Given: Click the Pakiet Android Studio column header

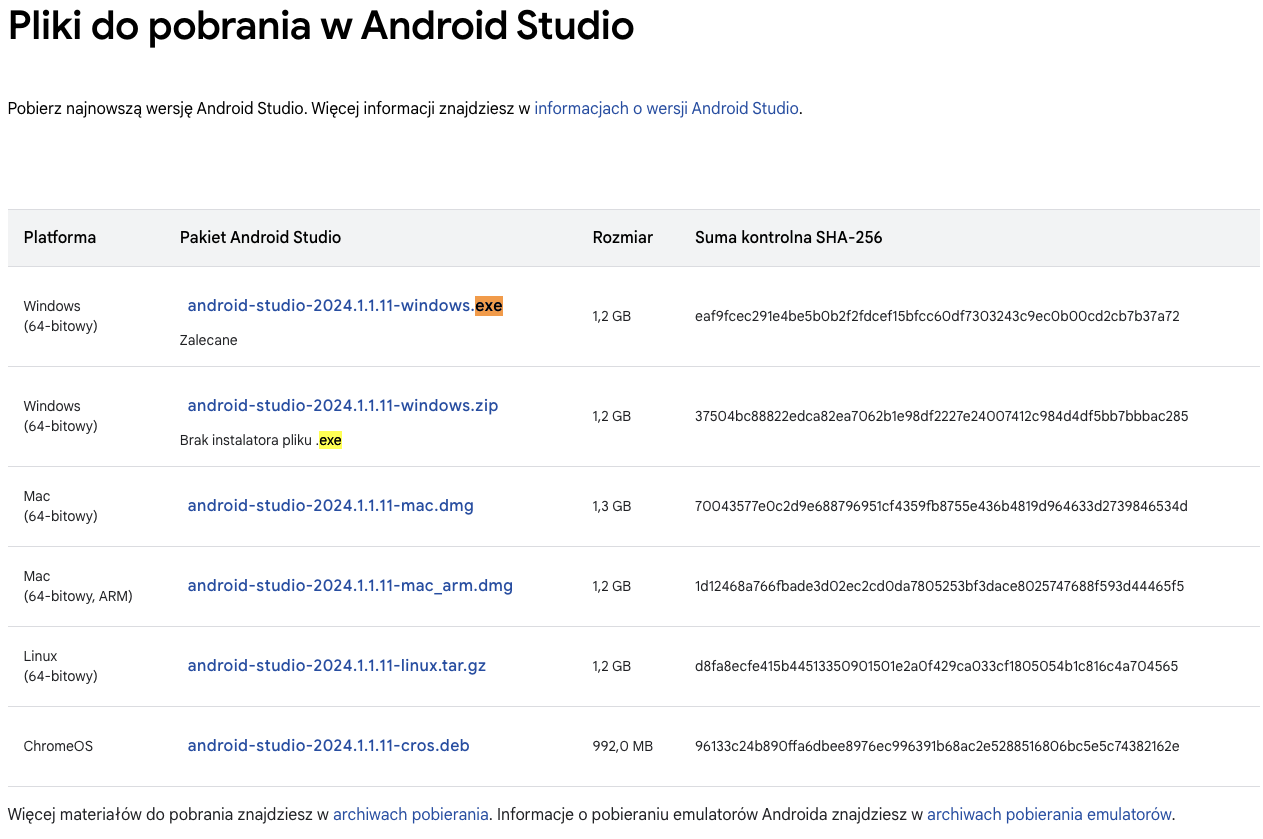Looking at the screenshot, I should coord(260,237).
